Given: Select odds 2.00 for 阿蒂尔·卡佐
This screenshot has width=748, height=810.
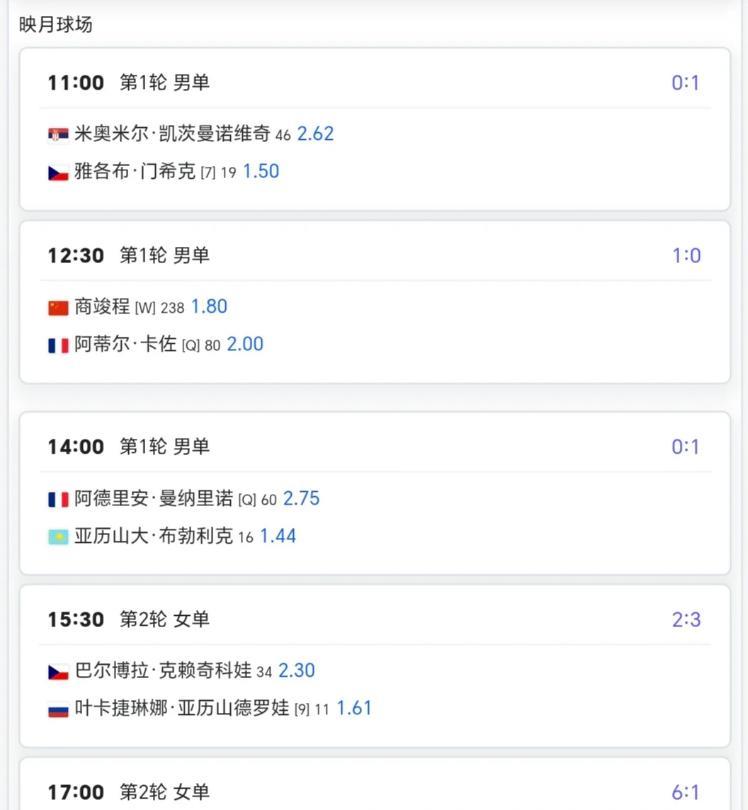Looking at the screenshot, I should tap(245, 345).
